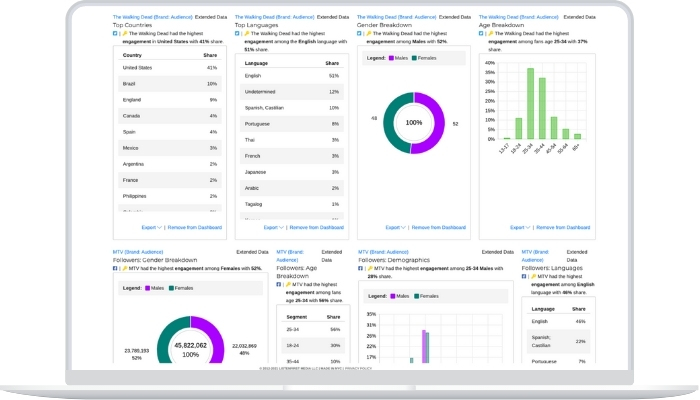The image size is (700, 400).
Task: Click the purple Males swatch in Followers: Demographics legend
Action: (393, 296)
